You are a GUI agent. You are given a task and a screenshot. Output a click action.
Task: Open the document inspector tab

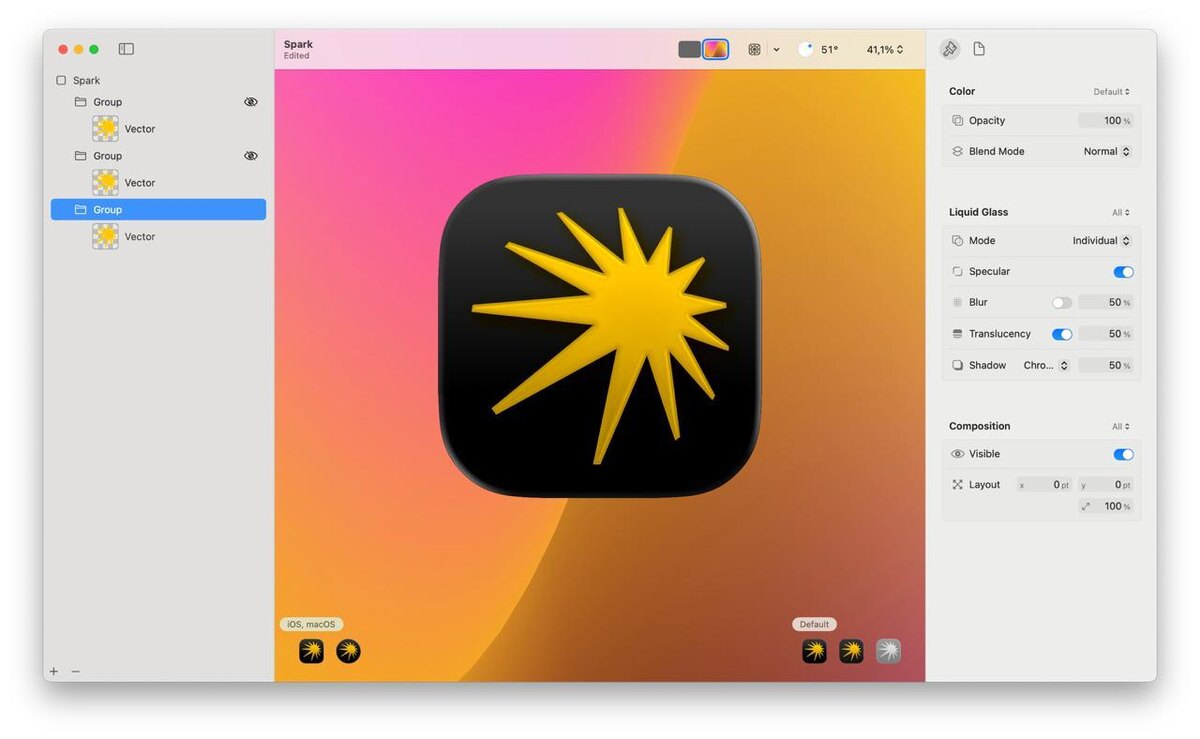(x=979, y=49)
